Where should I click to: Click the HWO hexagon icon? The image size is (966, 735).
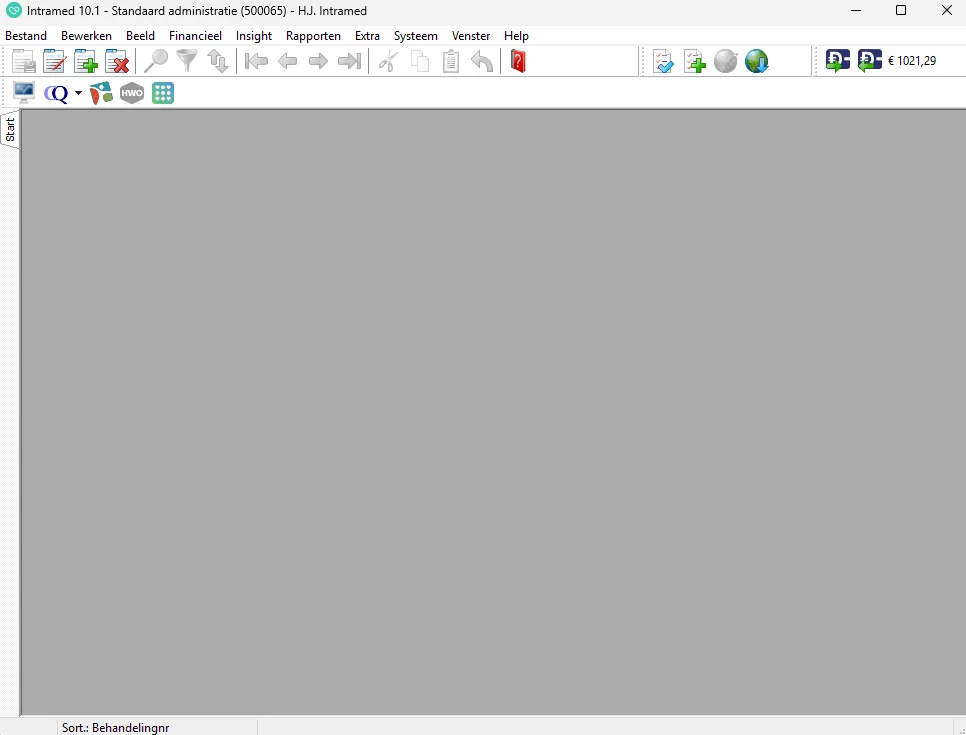132,93
